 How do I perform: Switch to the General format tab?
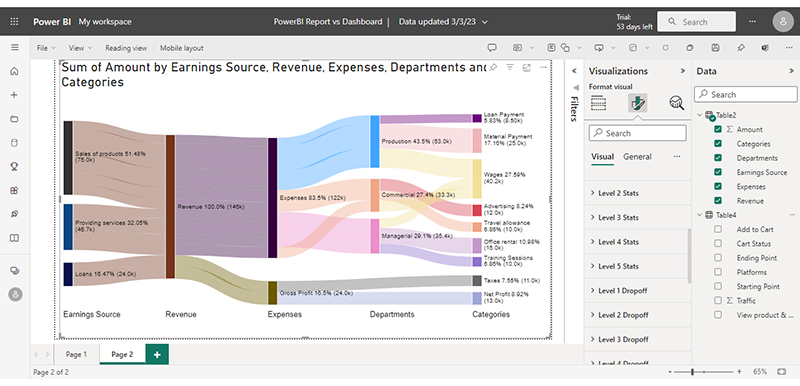pos(637,157)
